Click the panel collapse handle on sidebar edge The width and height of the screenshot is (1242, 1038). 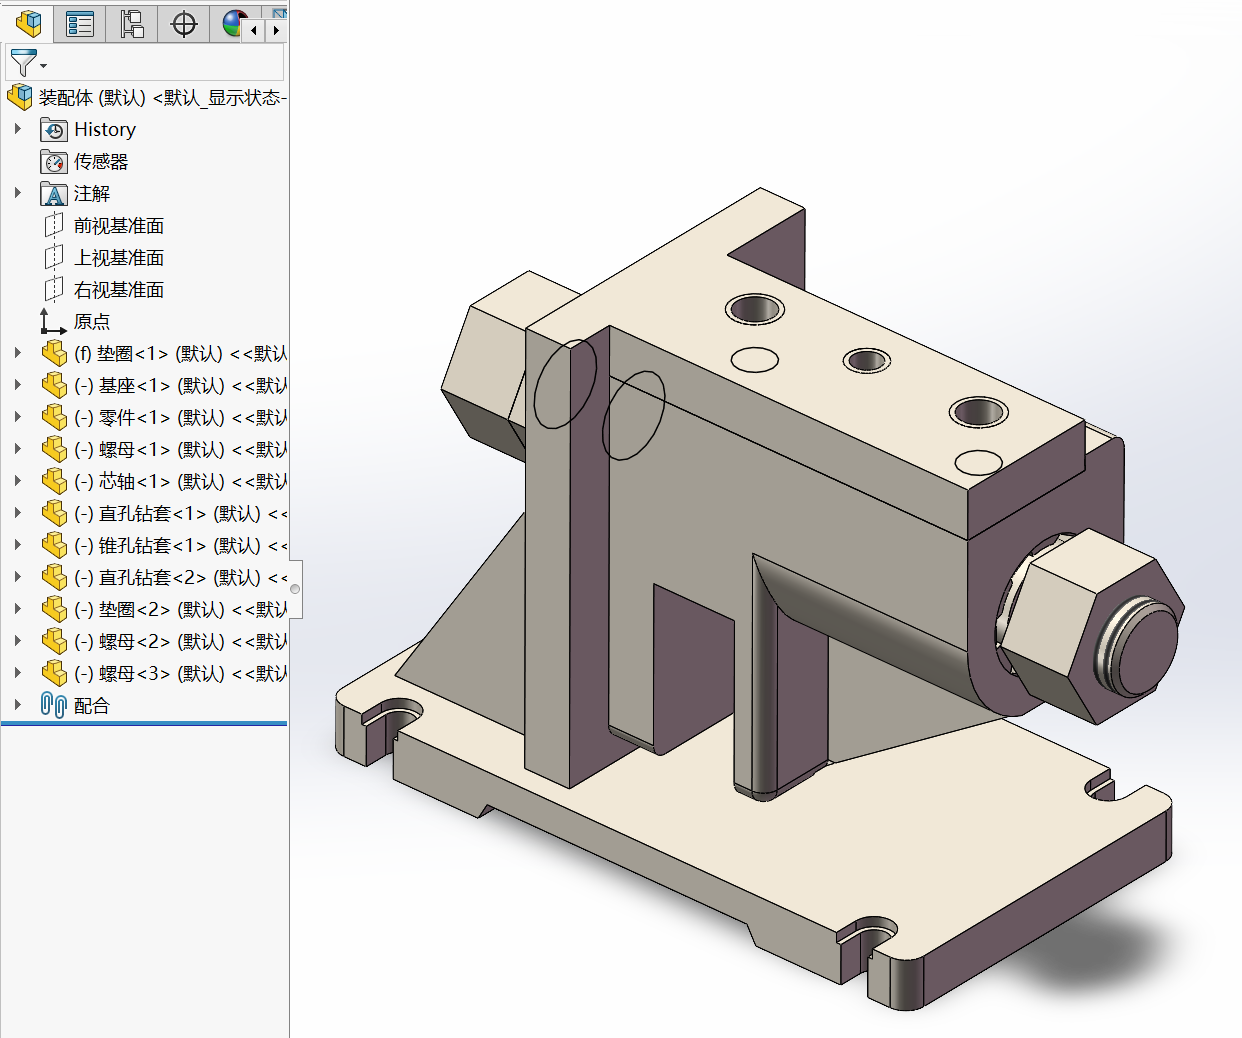click(x=295, y=589)
